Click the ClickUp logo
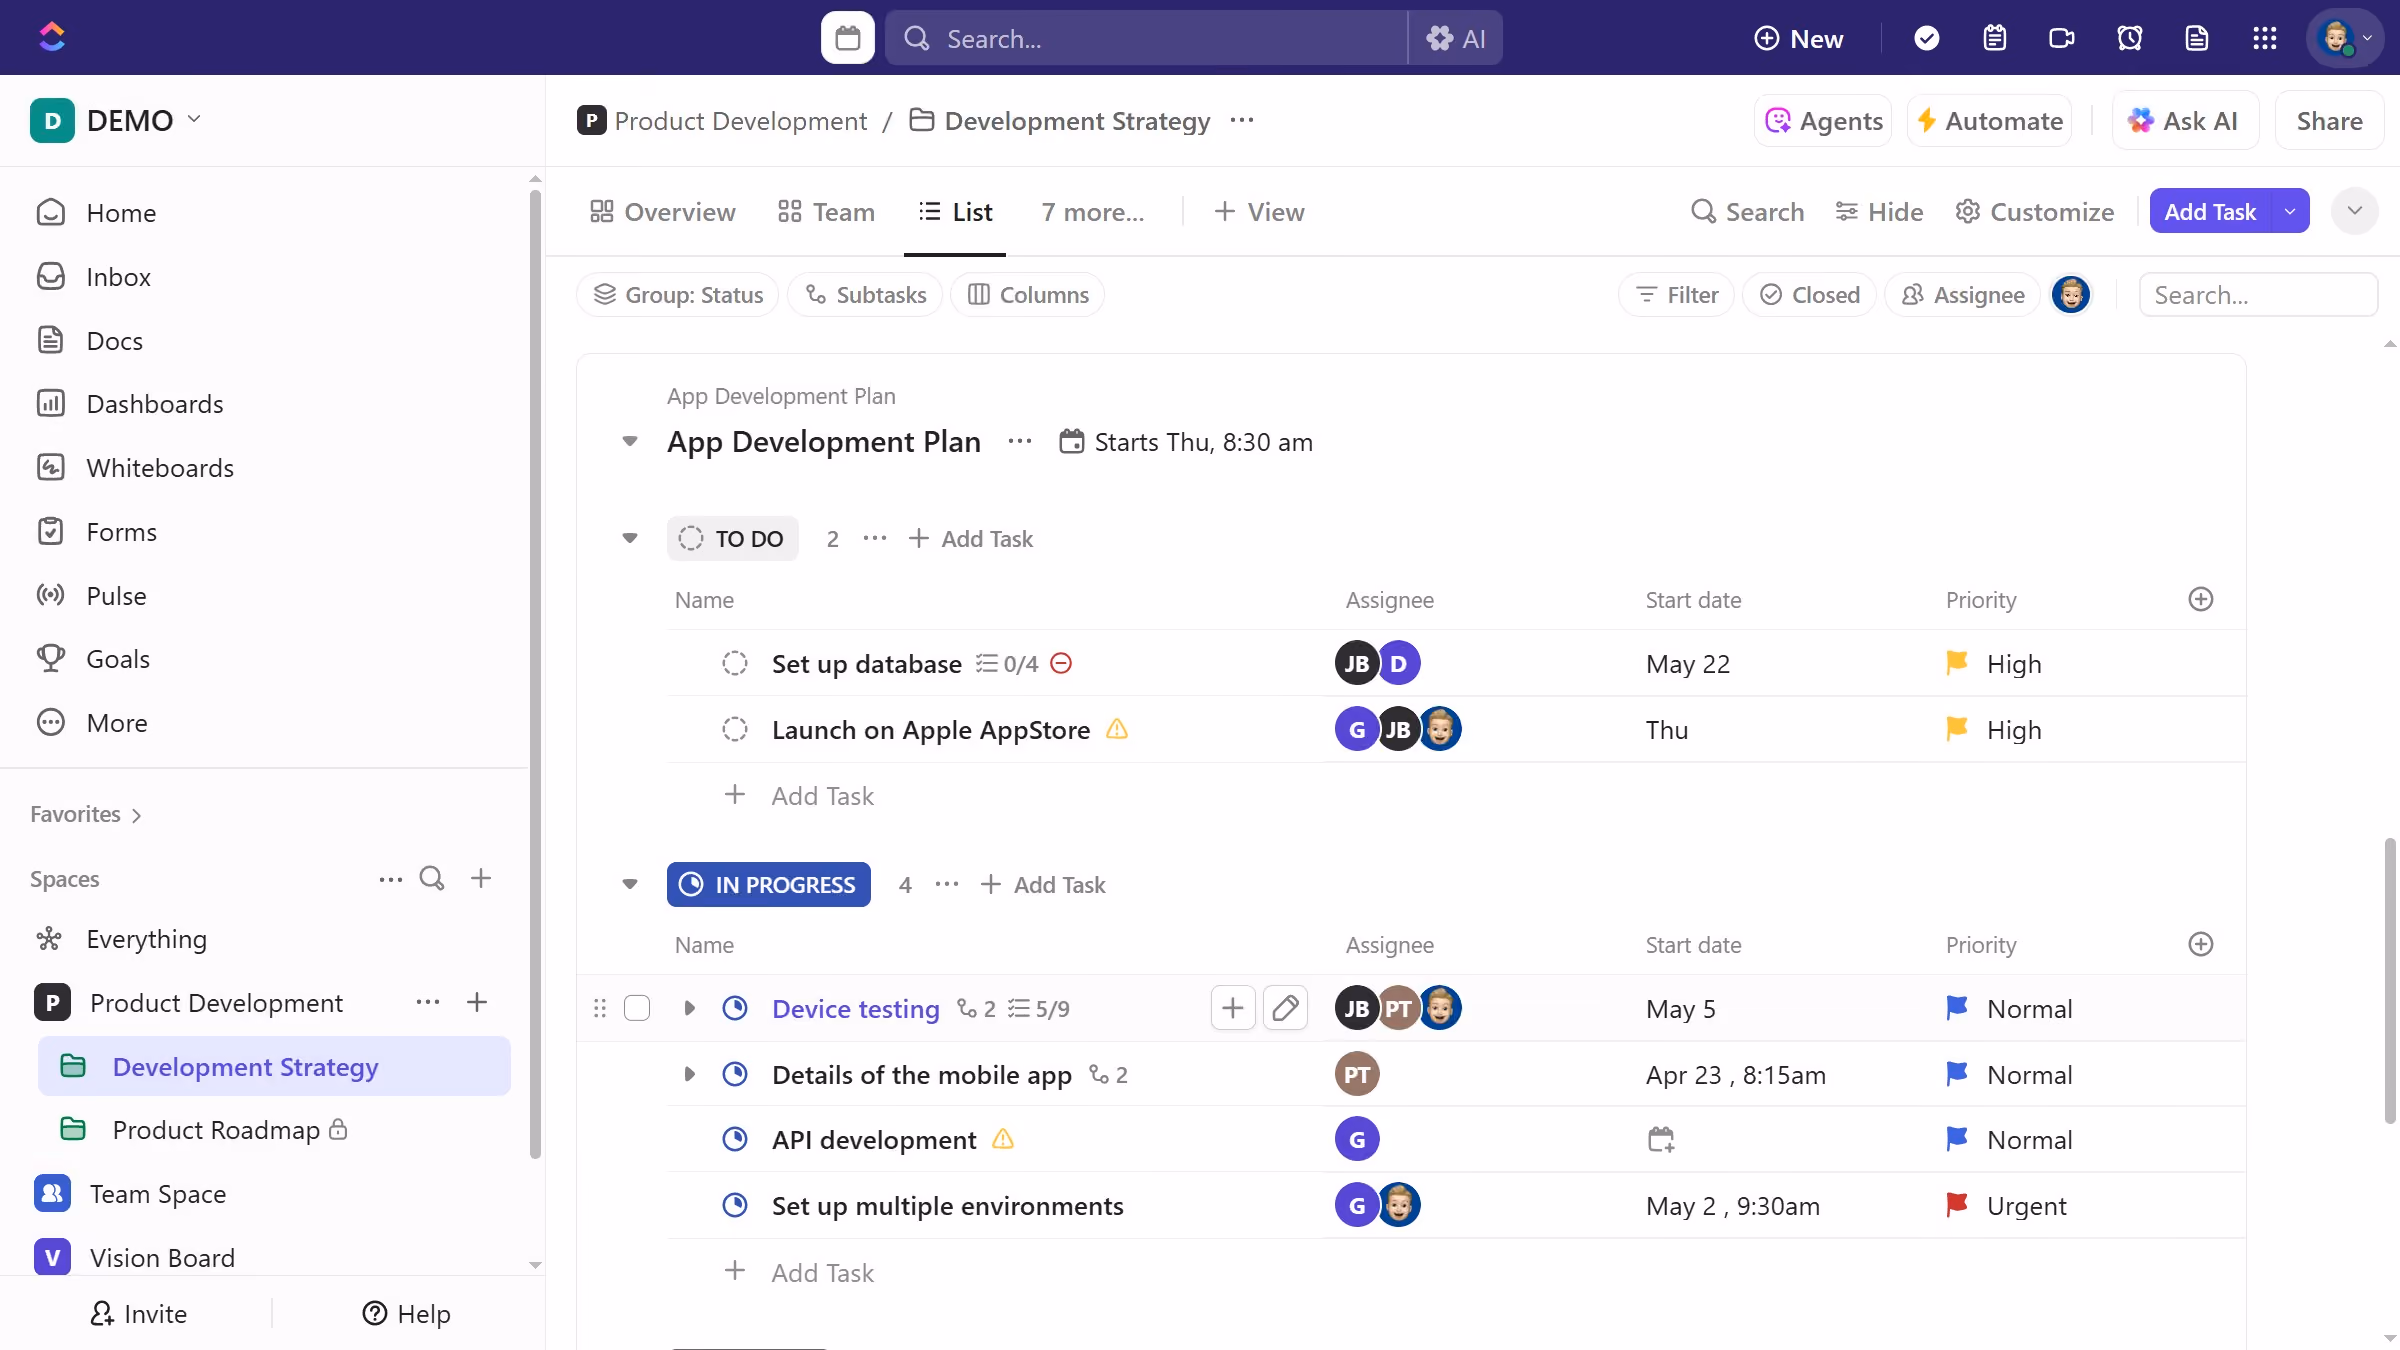2400x1350 pixels. [x=52, y=37]
